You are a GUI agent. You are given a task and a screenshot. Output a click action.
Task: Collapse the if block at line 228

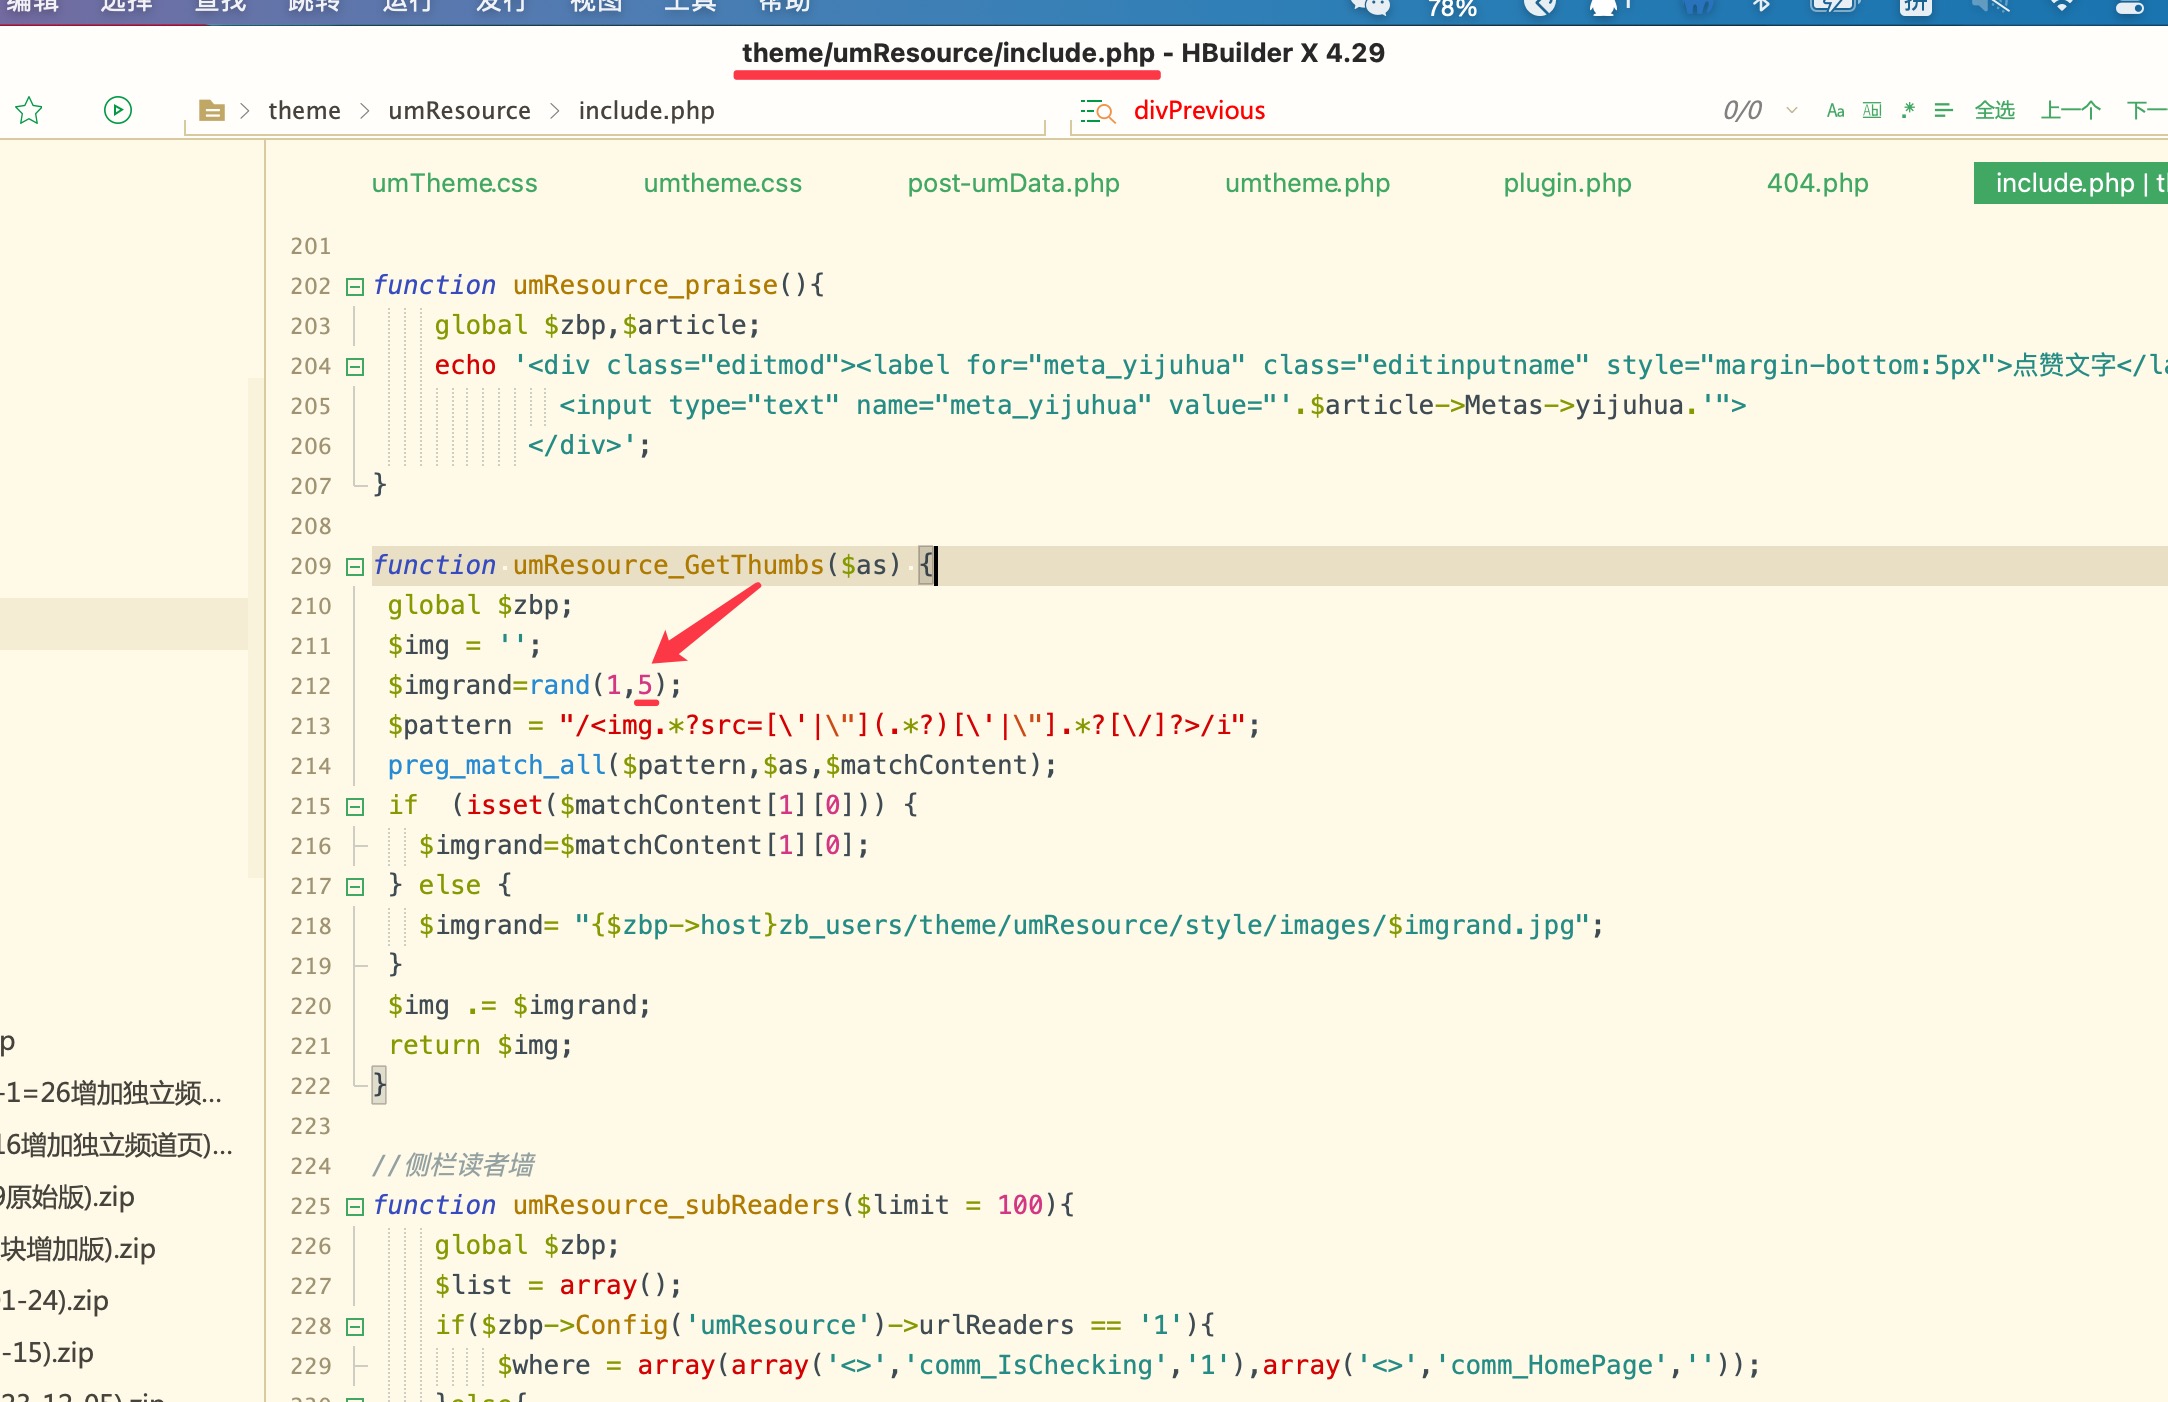pyautogui.click(x=354, y=1327)
